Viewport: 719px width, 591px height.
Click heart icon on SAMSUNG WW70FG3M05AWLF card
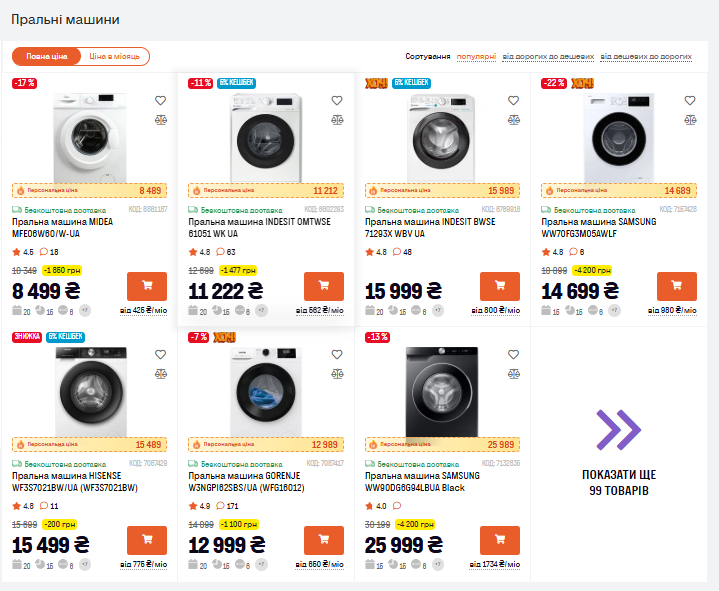tap(689, 100)
